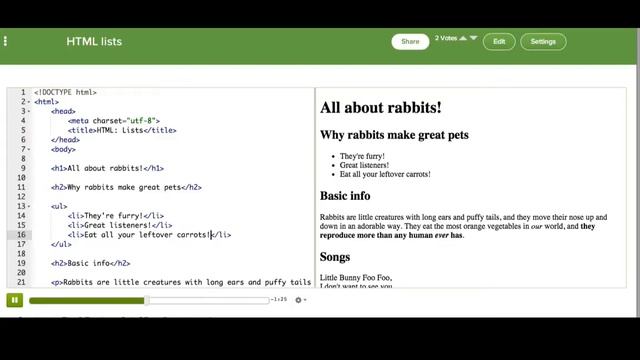Viewport: 640px width, 360px height.
Task: Click 'Great listeners!' bullet in preview
Action: 364,165
